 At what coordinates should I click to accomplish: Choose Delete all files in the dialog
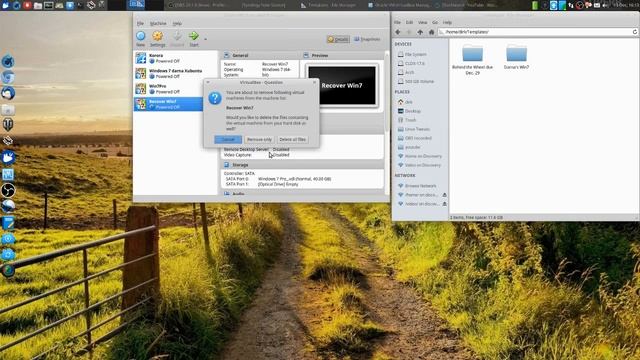tap(292, 140)
